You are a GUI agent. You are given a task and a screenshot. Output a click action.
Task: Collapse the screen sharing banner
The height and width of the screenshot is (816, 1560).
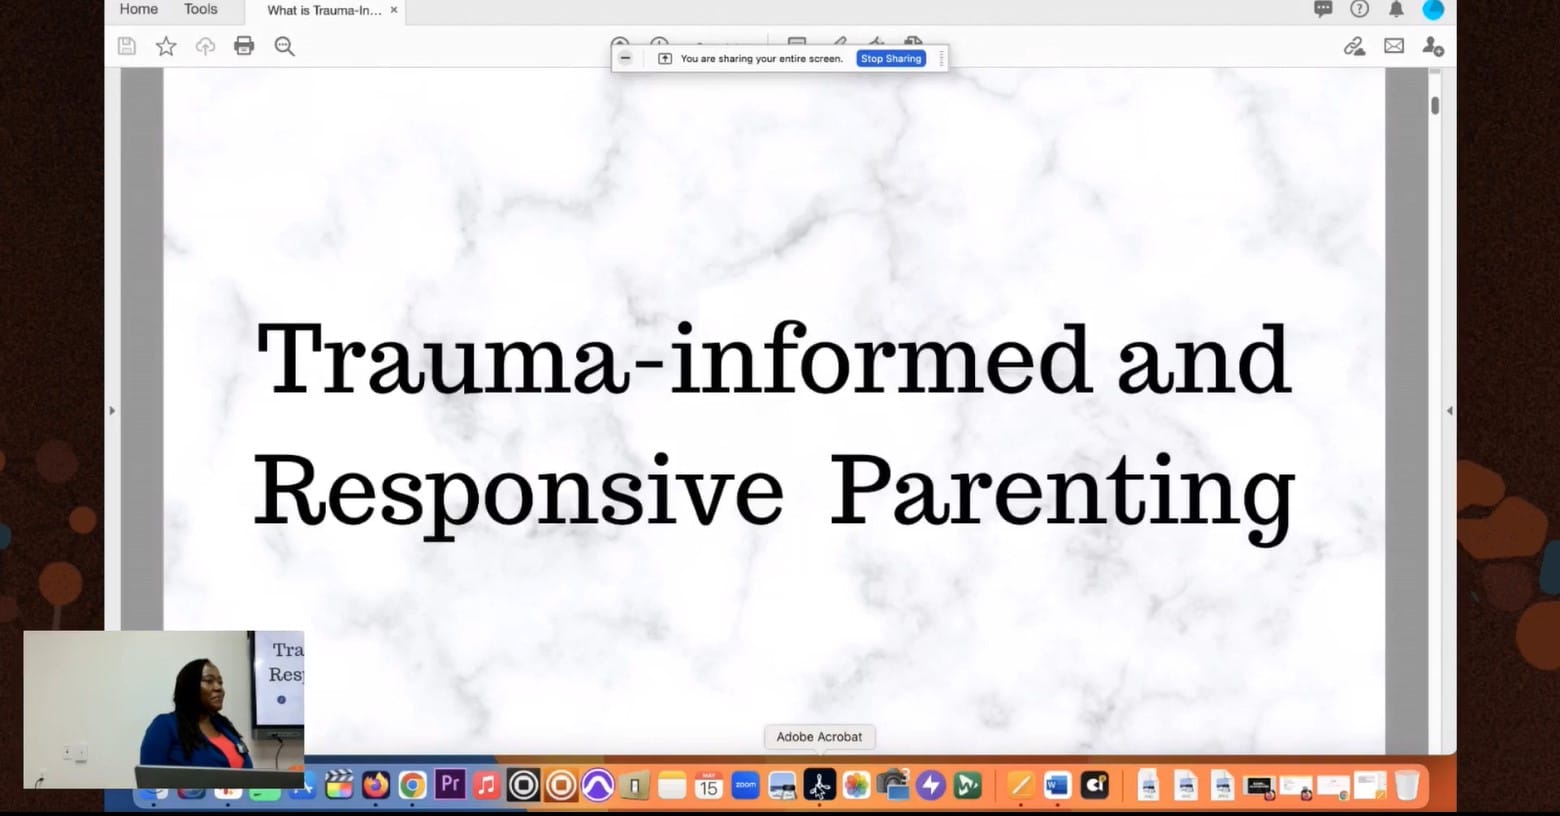pyautogui.click(x=625, y=58)
